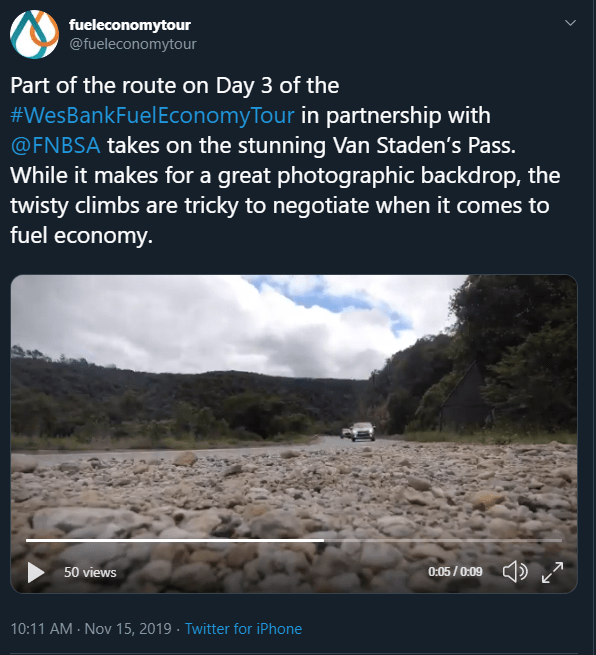The width and height of the screenshot is (596, 655).
Task: Expand video to fullscreen with arrows icon
Action: coord(552,572)
